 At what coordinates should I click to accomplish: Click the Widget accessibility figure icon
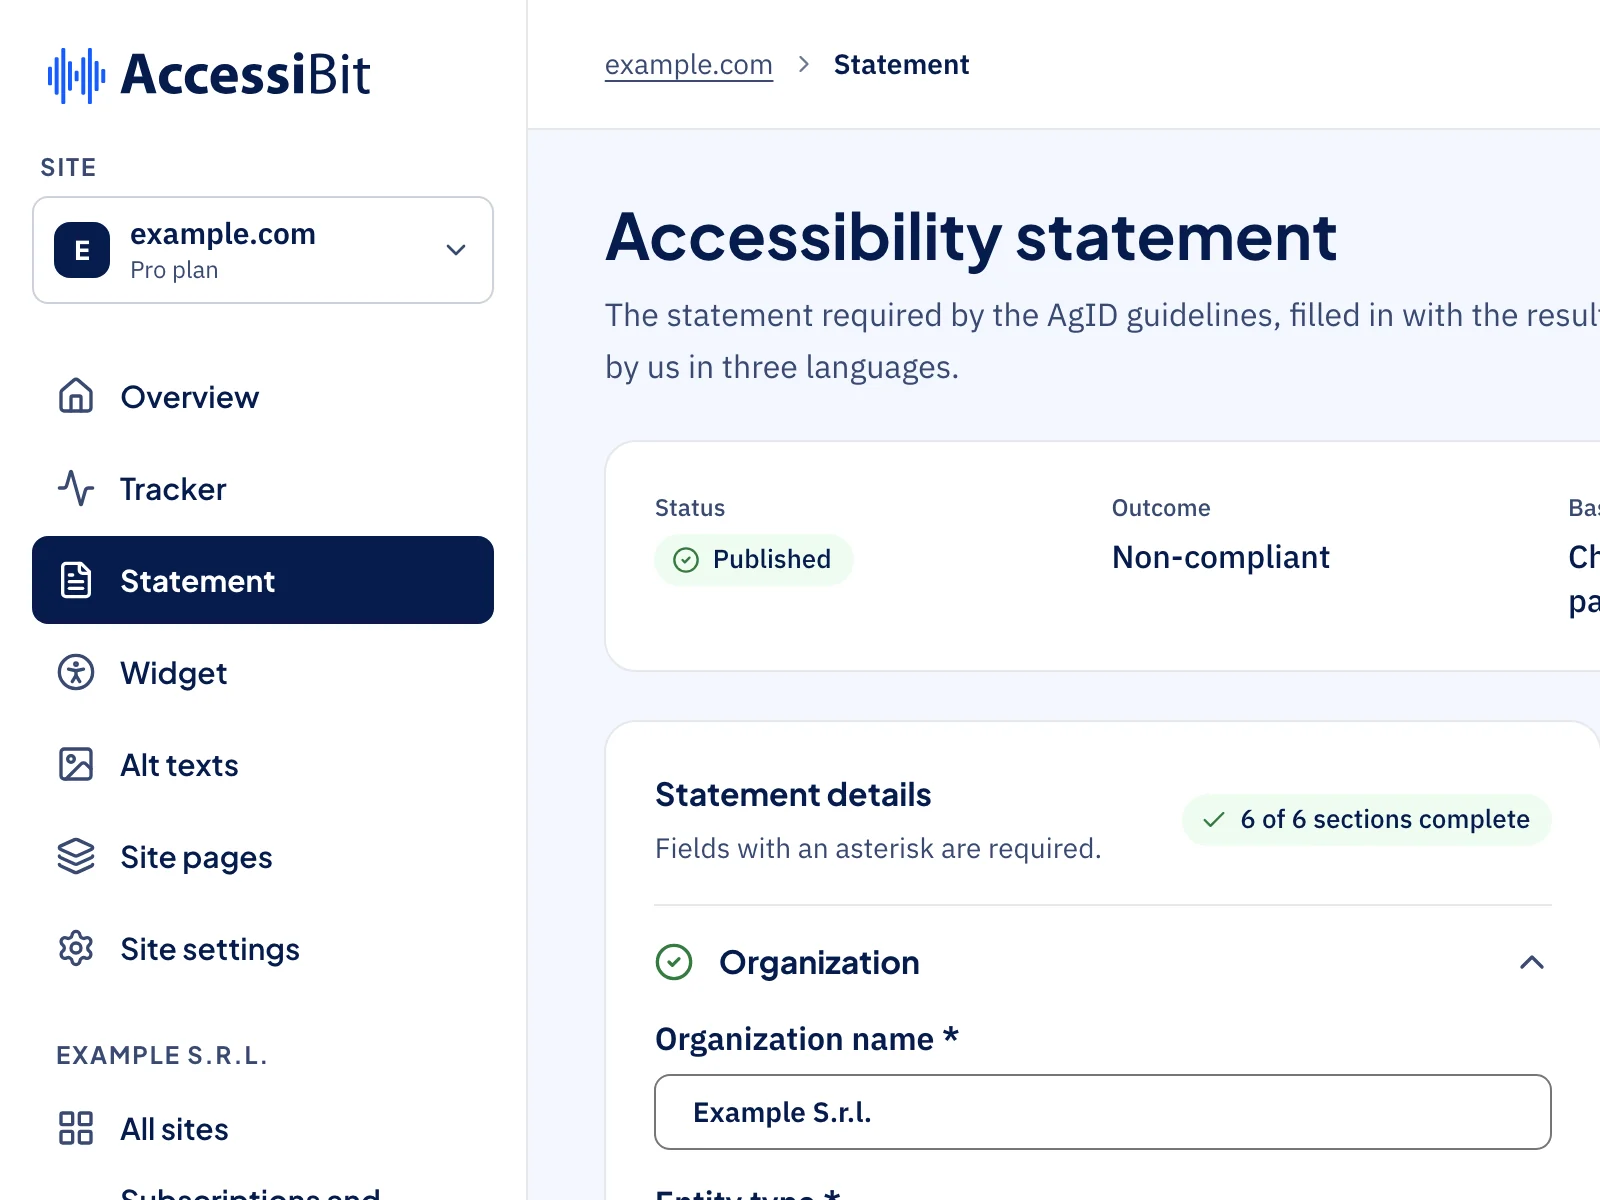76,672
